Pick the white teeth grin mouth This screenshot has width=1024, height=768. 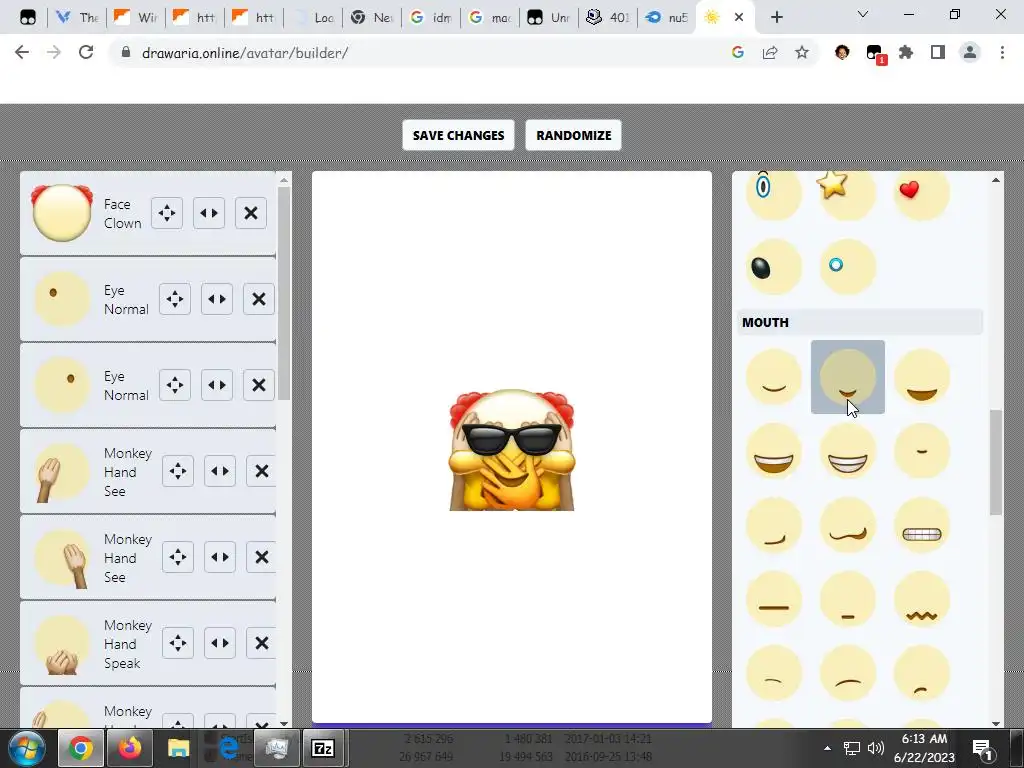point(848,451)
